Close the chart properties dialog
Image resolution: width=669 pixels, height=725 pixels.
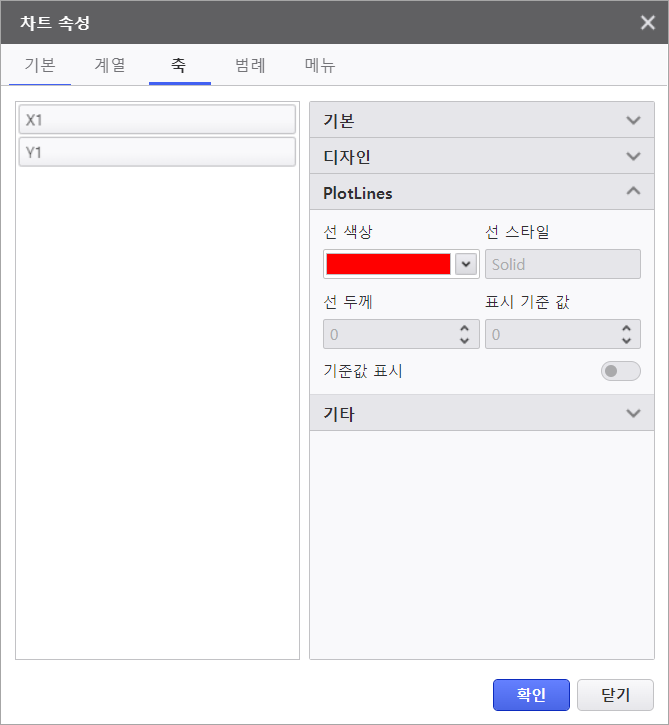[x=648, y=22]
